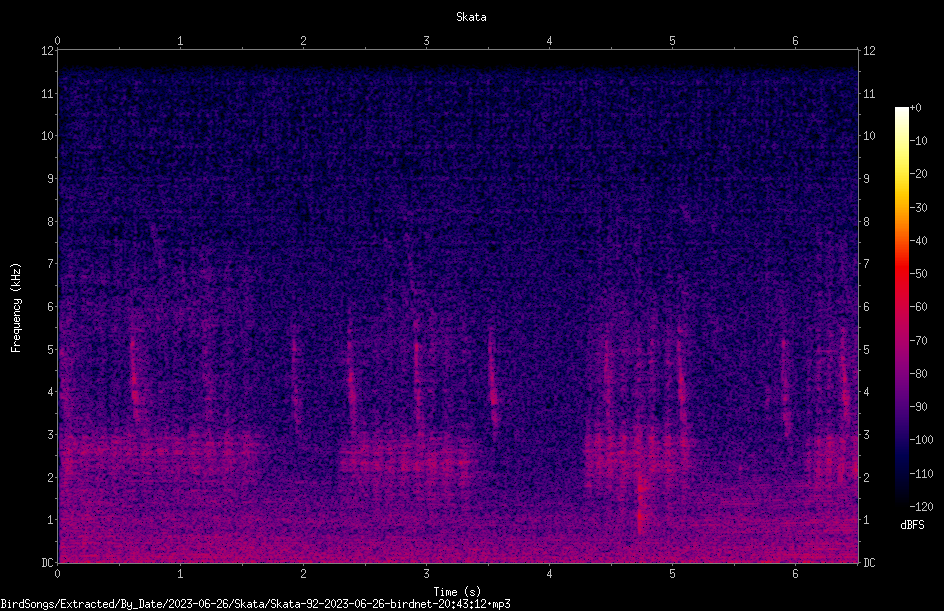Click the '+0' color scale label
This screenshot has height=611, width=944.
pyautogui.click(x=915, y=108)
